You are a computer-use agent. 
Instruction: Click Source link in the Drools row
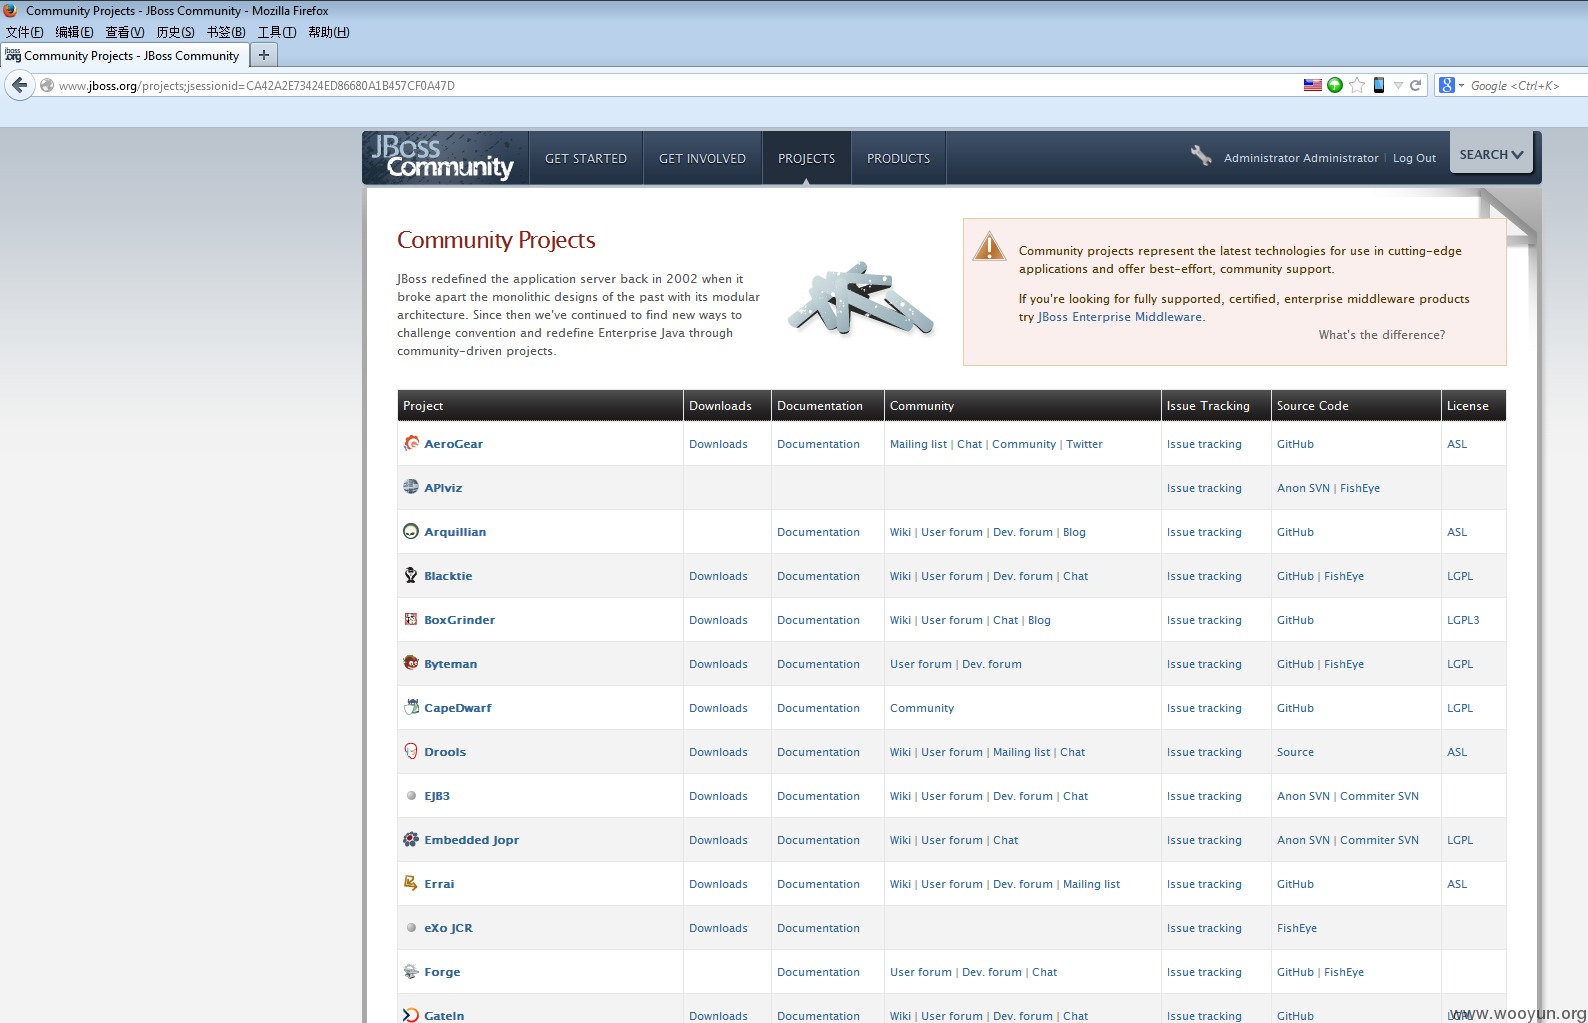tap(1295, 752)
